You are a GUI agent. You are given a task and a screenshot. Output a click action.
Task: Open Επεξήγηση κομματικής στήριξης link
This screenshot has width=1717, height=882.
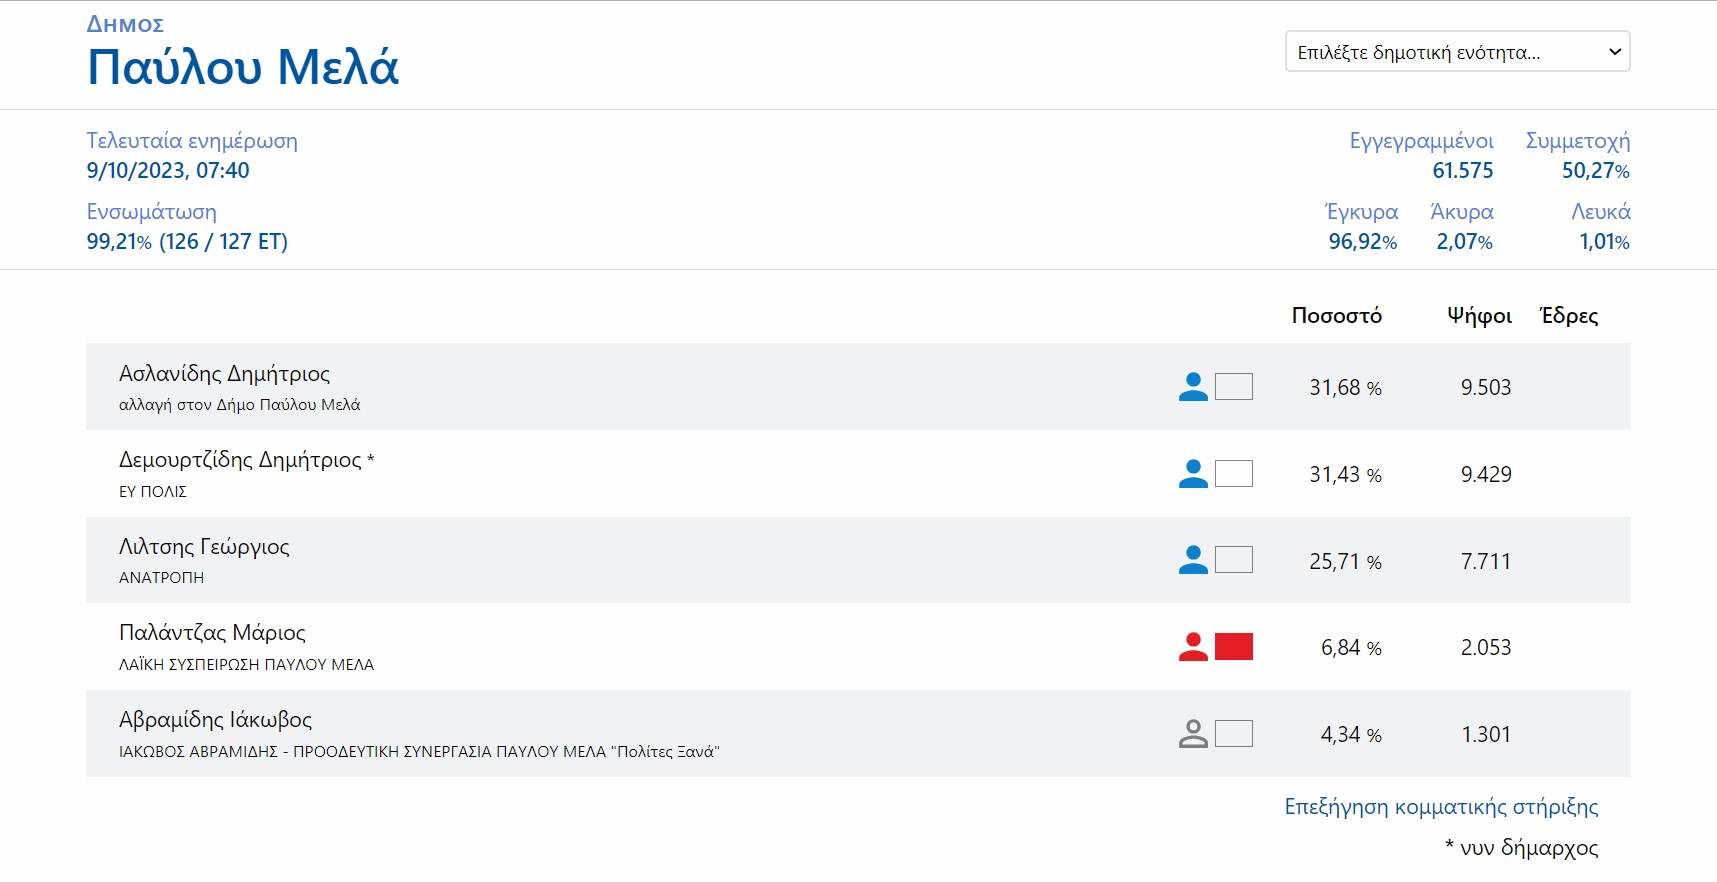[1441, 807]
